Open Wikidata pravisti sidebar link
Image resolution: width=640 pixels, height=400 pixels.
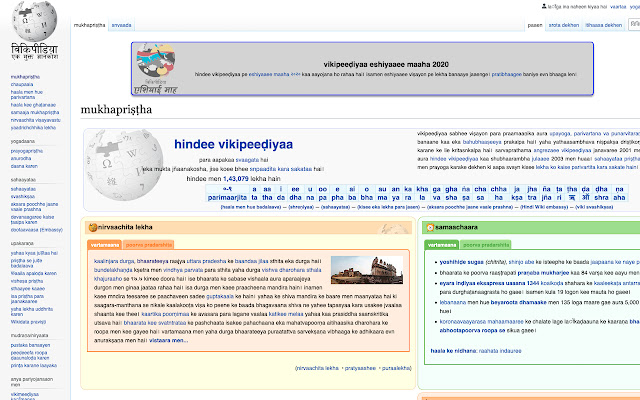click(29, 322)
